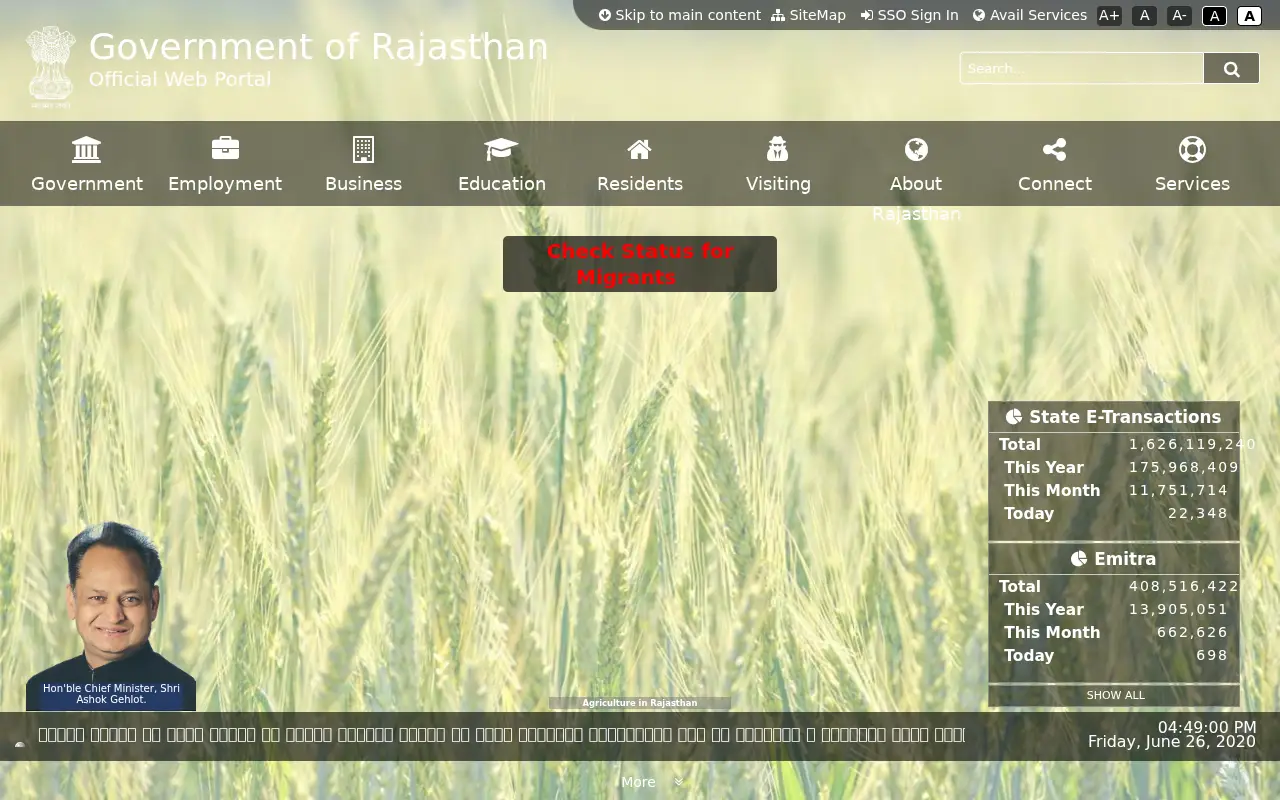Click the Education graduation cap icon
The height and width of the screenshot is (800, 1280).
(x=501, y=149)
